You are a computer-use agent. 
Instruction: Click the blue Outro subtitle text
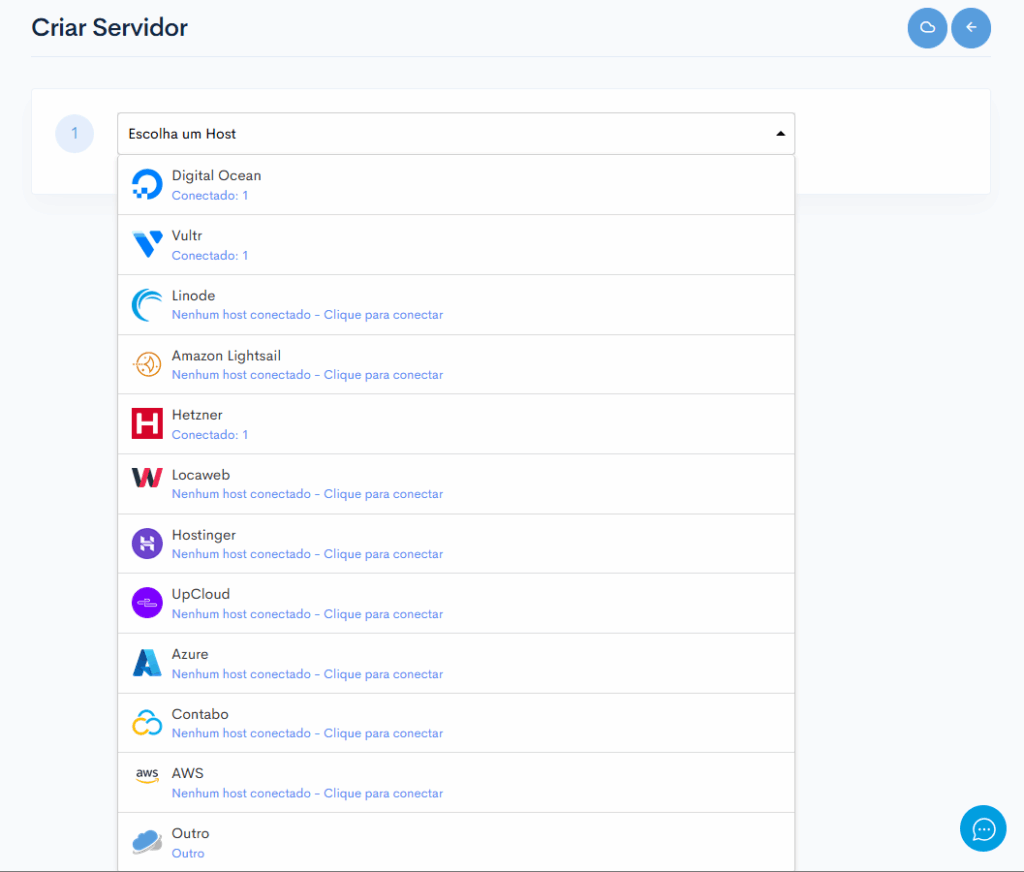pyautogui.click(x=187, y=853)
